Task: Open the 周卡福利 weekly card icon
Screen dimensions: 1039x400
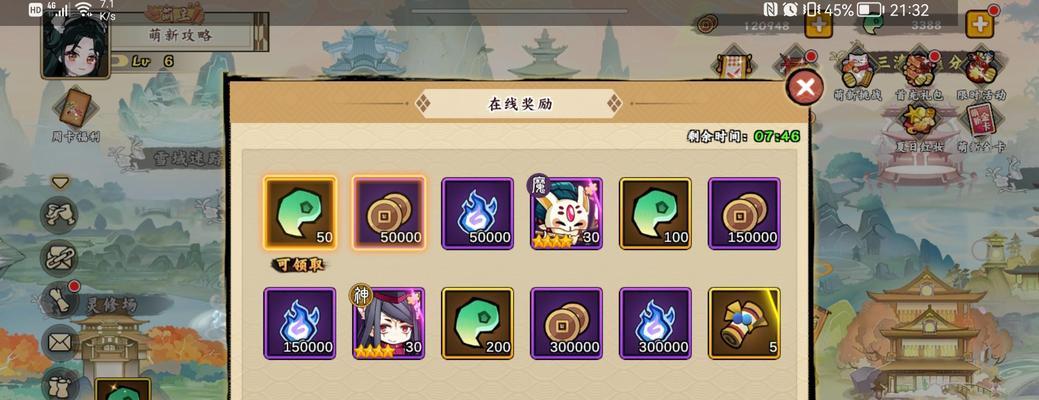Action: click(76, 116)
